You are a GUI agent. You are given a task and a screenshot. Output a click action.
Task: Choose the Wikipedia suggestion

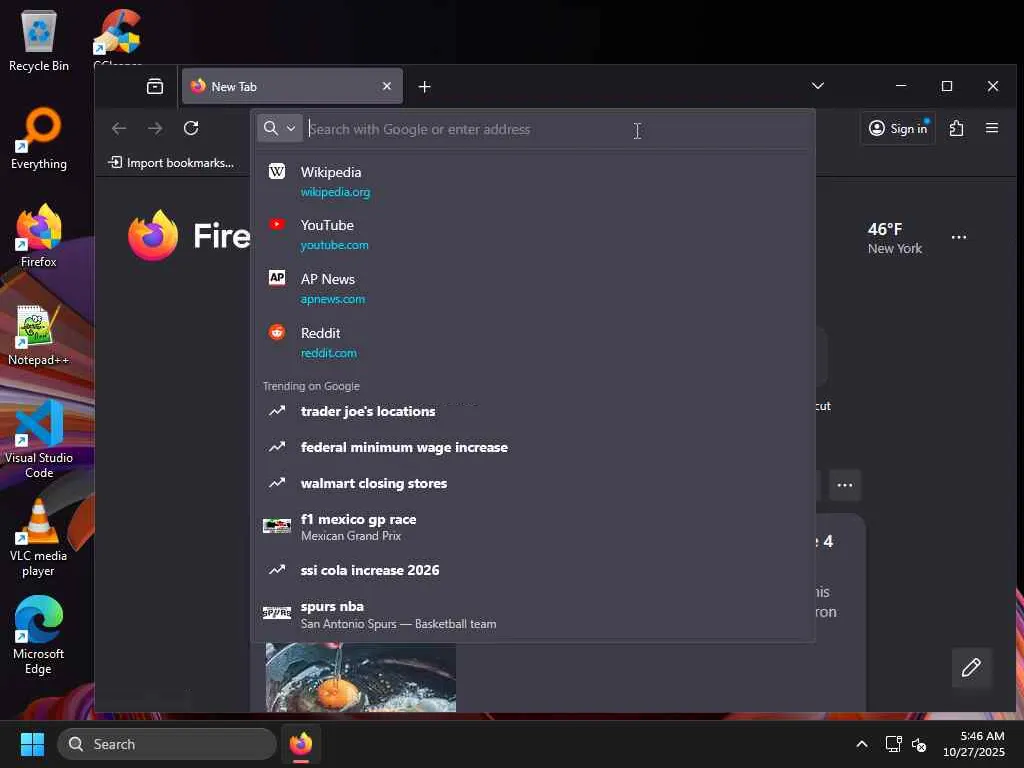[533, 181]
